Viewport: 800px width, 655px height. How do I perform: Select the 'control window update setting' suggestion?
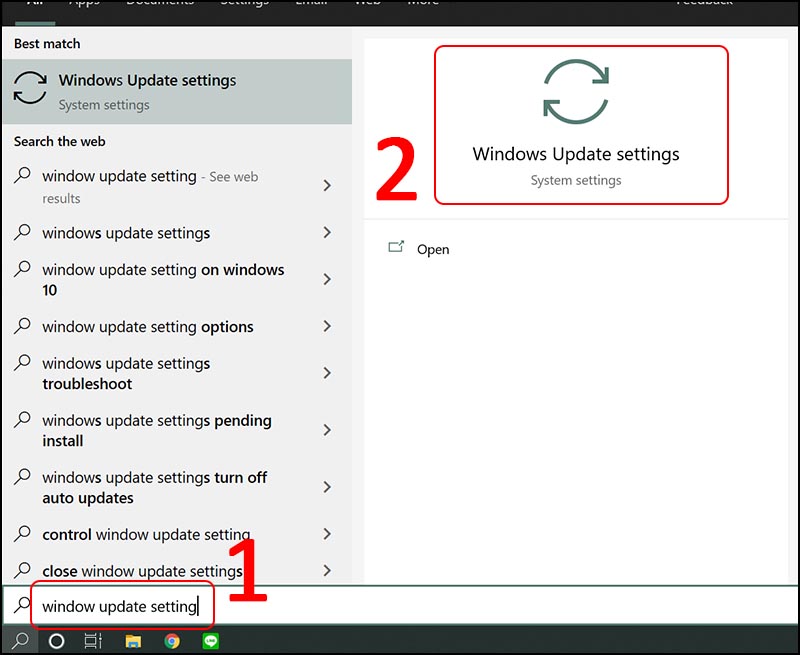coord(145,534)
